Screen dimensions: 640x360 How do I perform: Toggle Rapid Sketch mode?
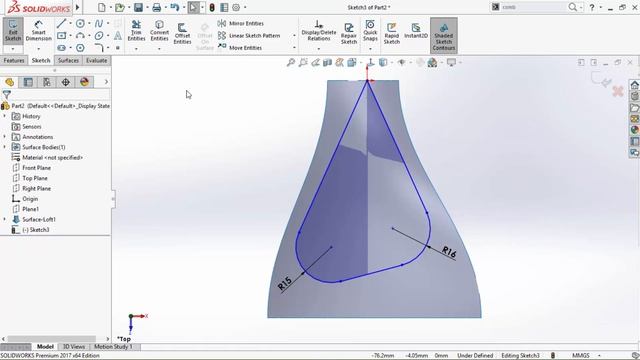(x=391, y=33)
